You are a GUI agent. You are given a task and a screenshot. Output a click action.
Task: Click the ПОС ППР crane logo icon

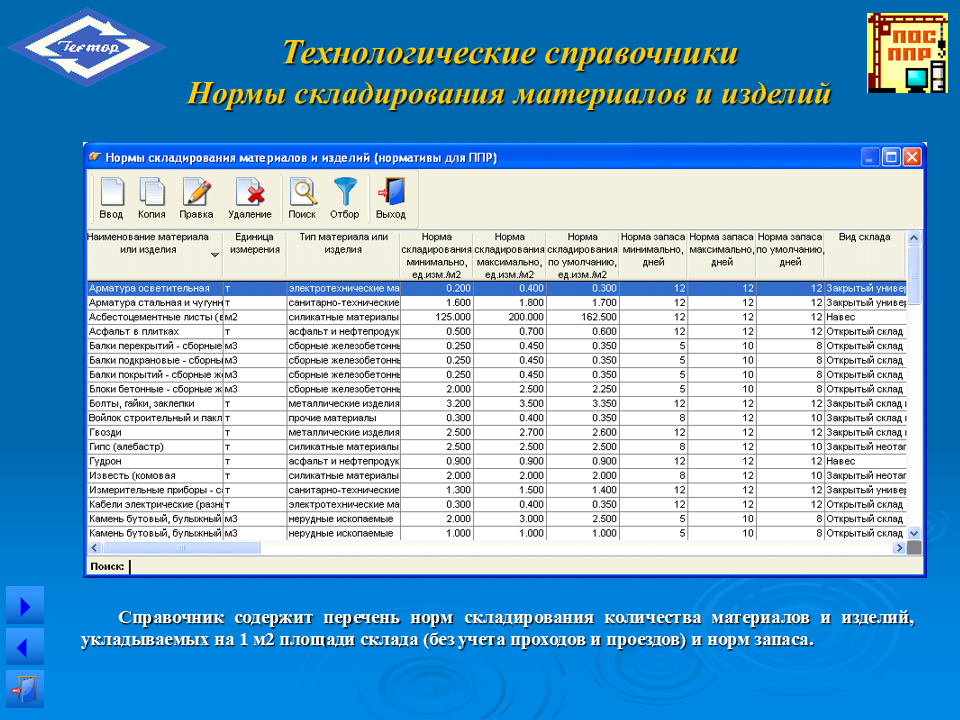907,53
